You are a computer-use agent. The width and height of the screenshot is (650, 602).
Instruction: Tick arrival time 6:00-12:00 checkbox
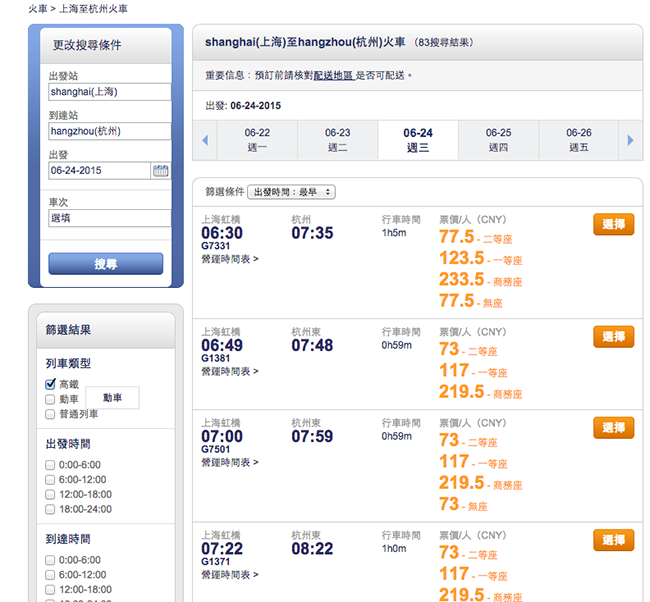point(50,575)
